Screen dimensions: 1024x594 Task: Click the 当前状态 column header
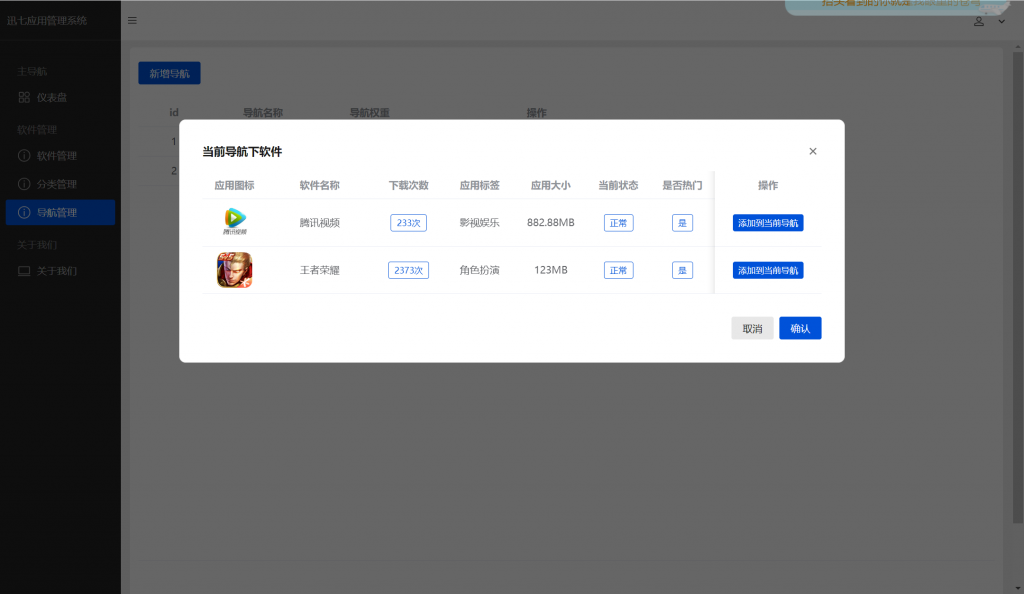(x=618, y=185)
